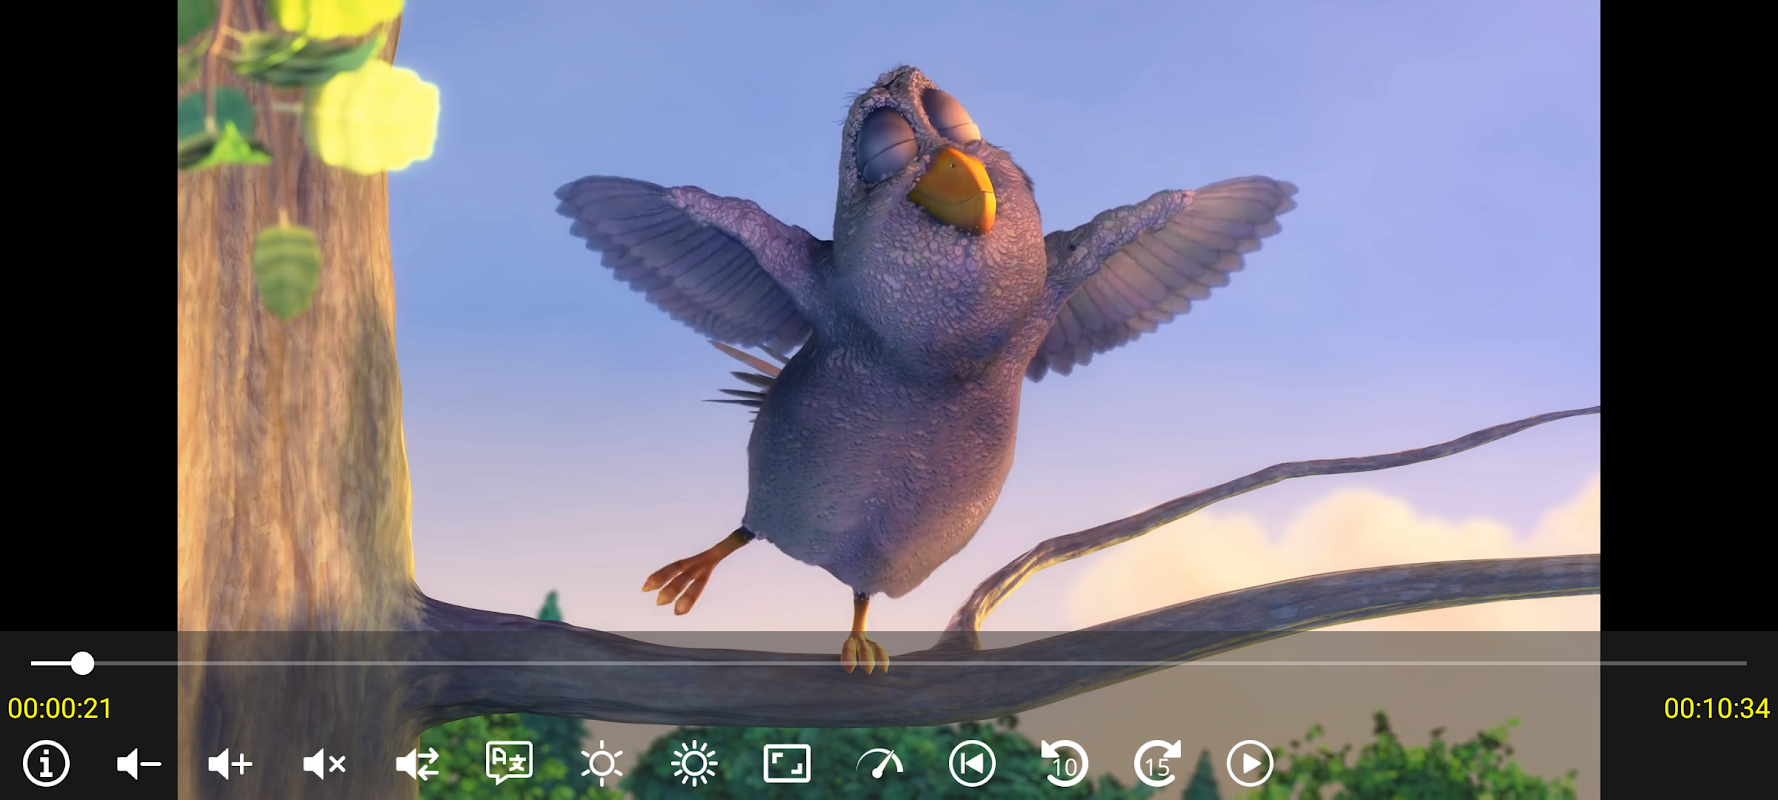Click the total duration 00:10:34
Image resolution: width=1778 pixels, height=800 pixels.
tap(1717, 709)
